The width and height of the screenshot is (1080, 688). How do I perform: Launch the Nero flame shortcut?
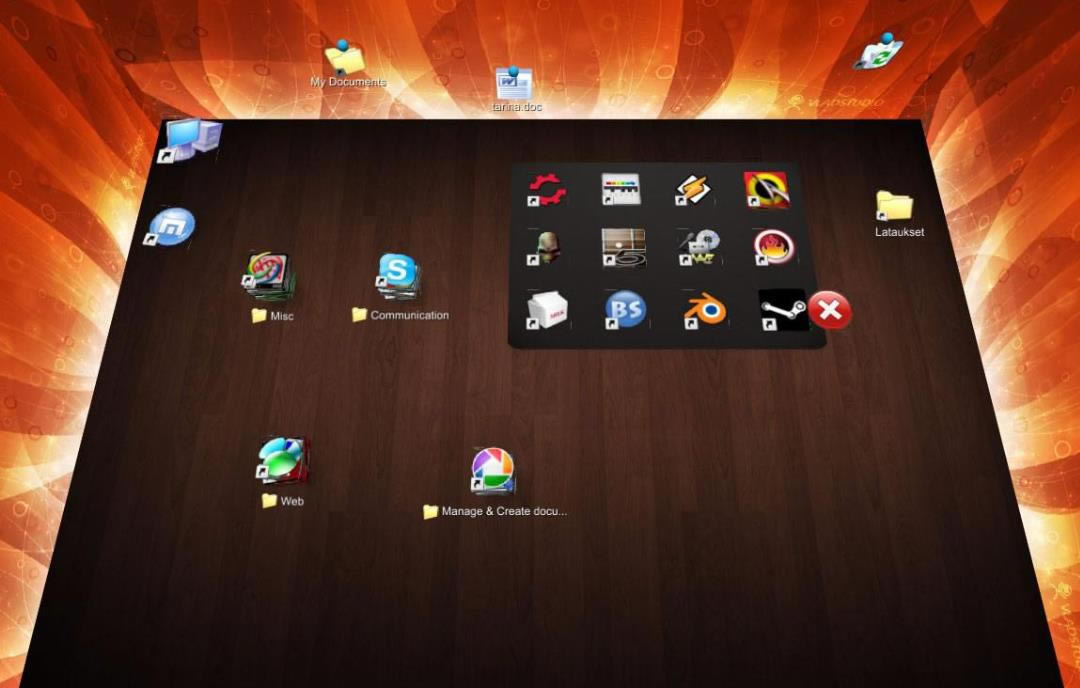[x=773, y=247]
